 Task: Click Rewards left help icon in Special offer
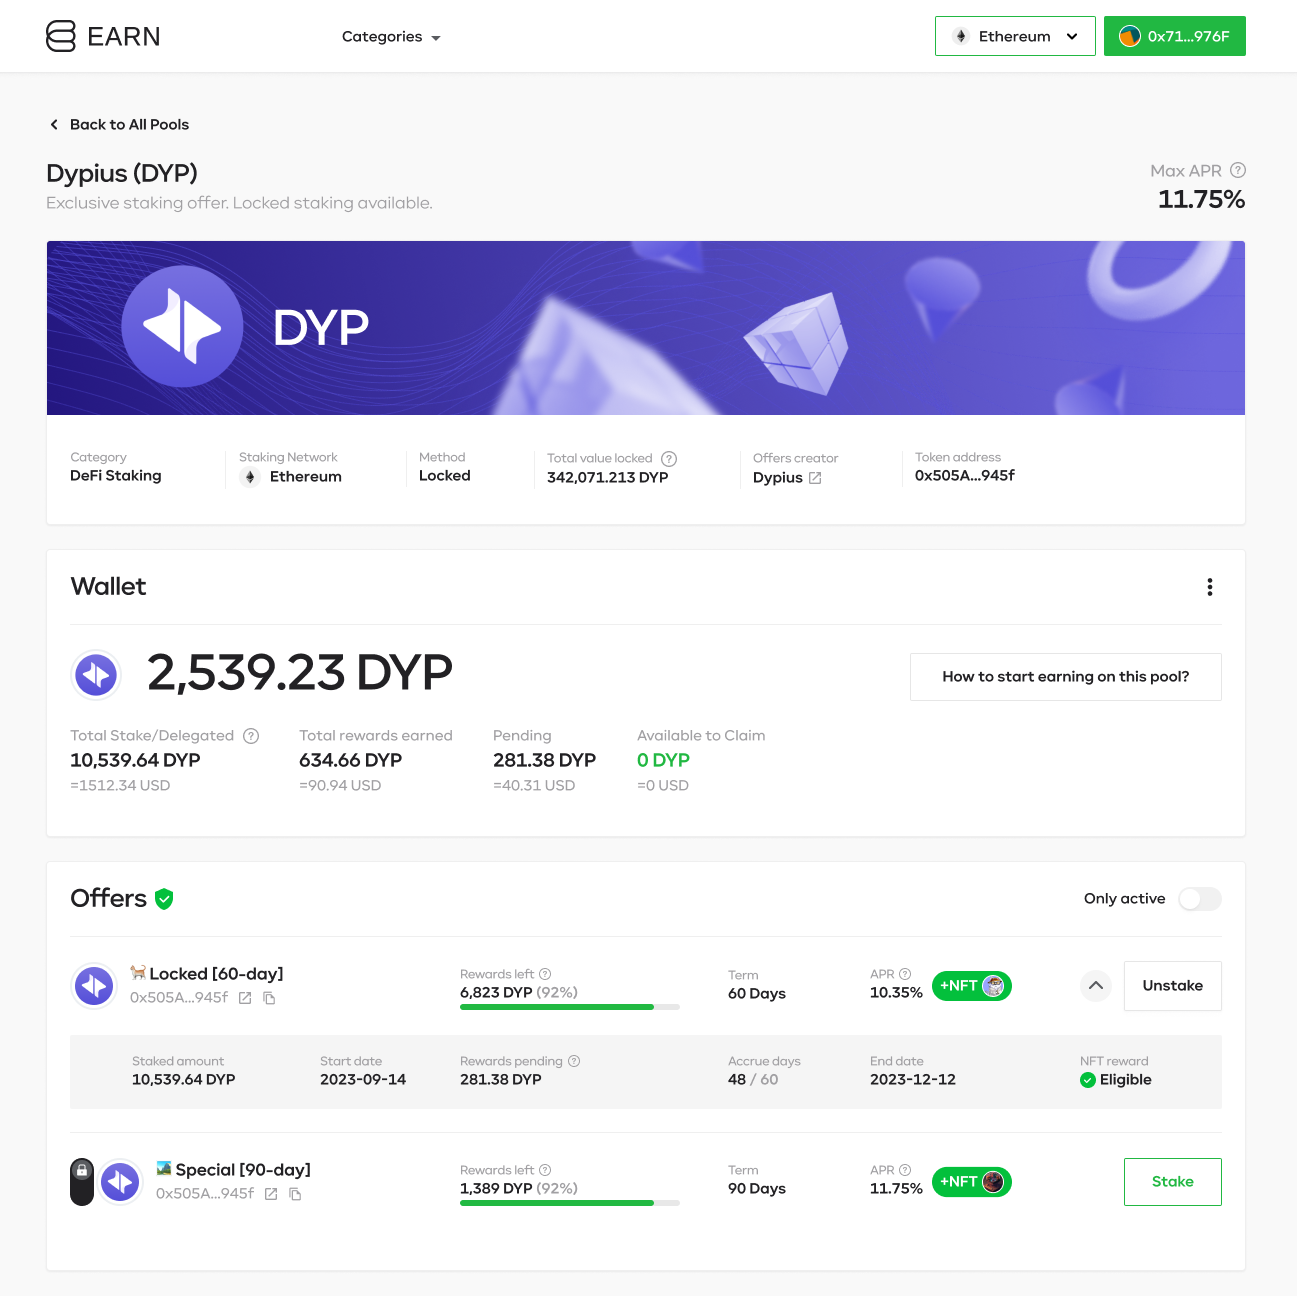tap(545, 1170)
